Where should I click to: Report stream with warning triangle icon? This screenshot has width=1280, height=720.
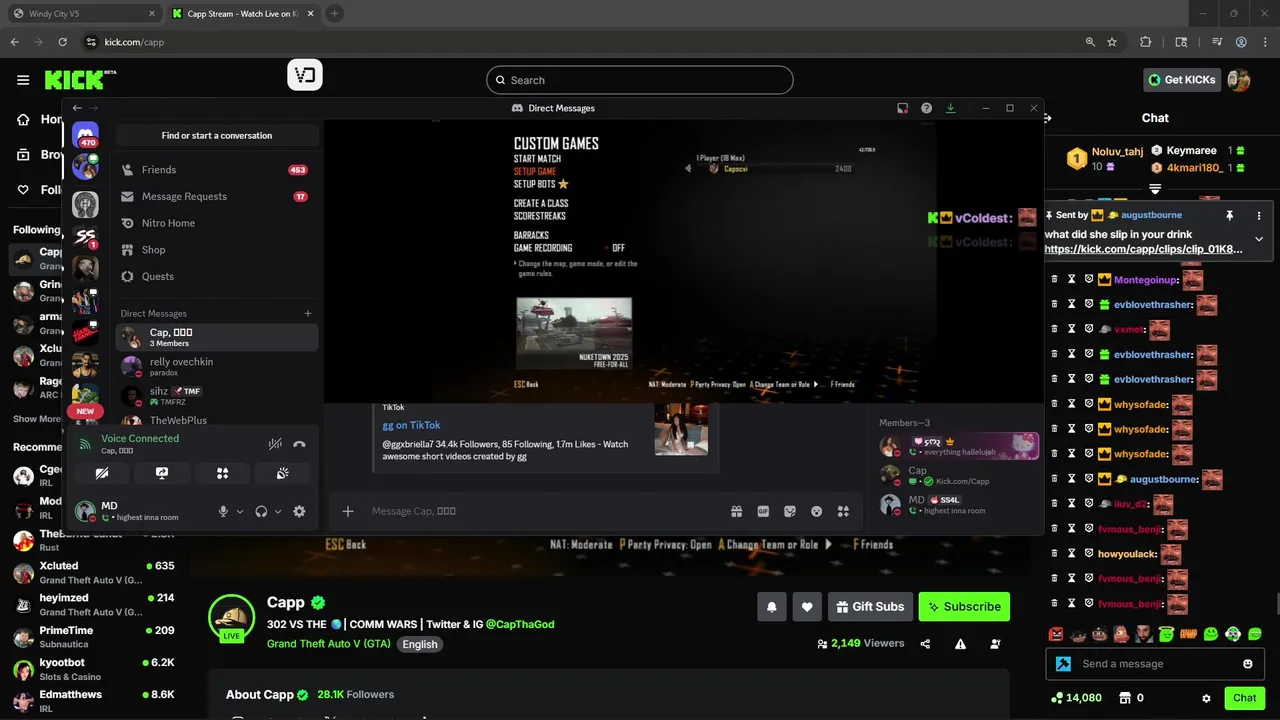click(960, 644)
